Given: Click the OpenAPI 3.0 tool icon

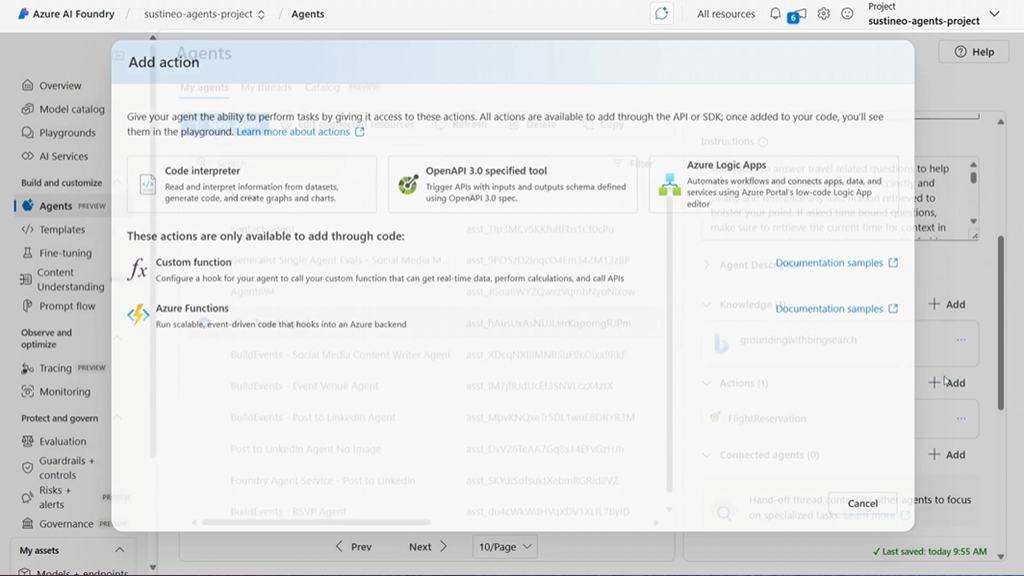Looking at the screenshot, I should coord(408,184).
